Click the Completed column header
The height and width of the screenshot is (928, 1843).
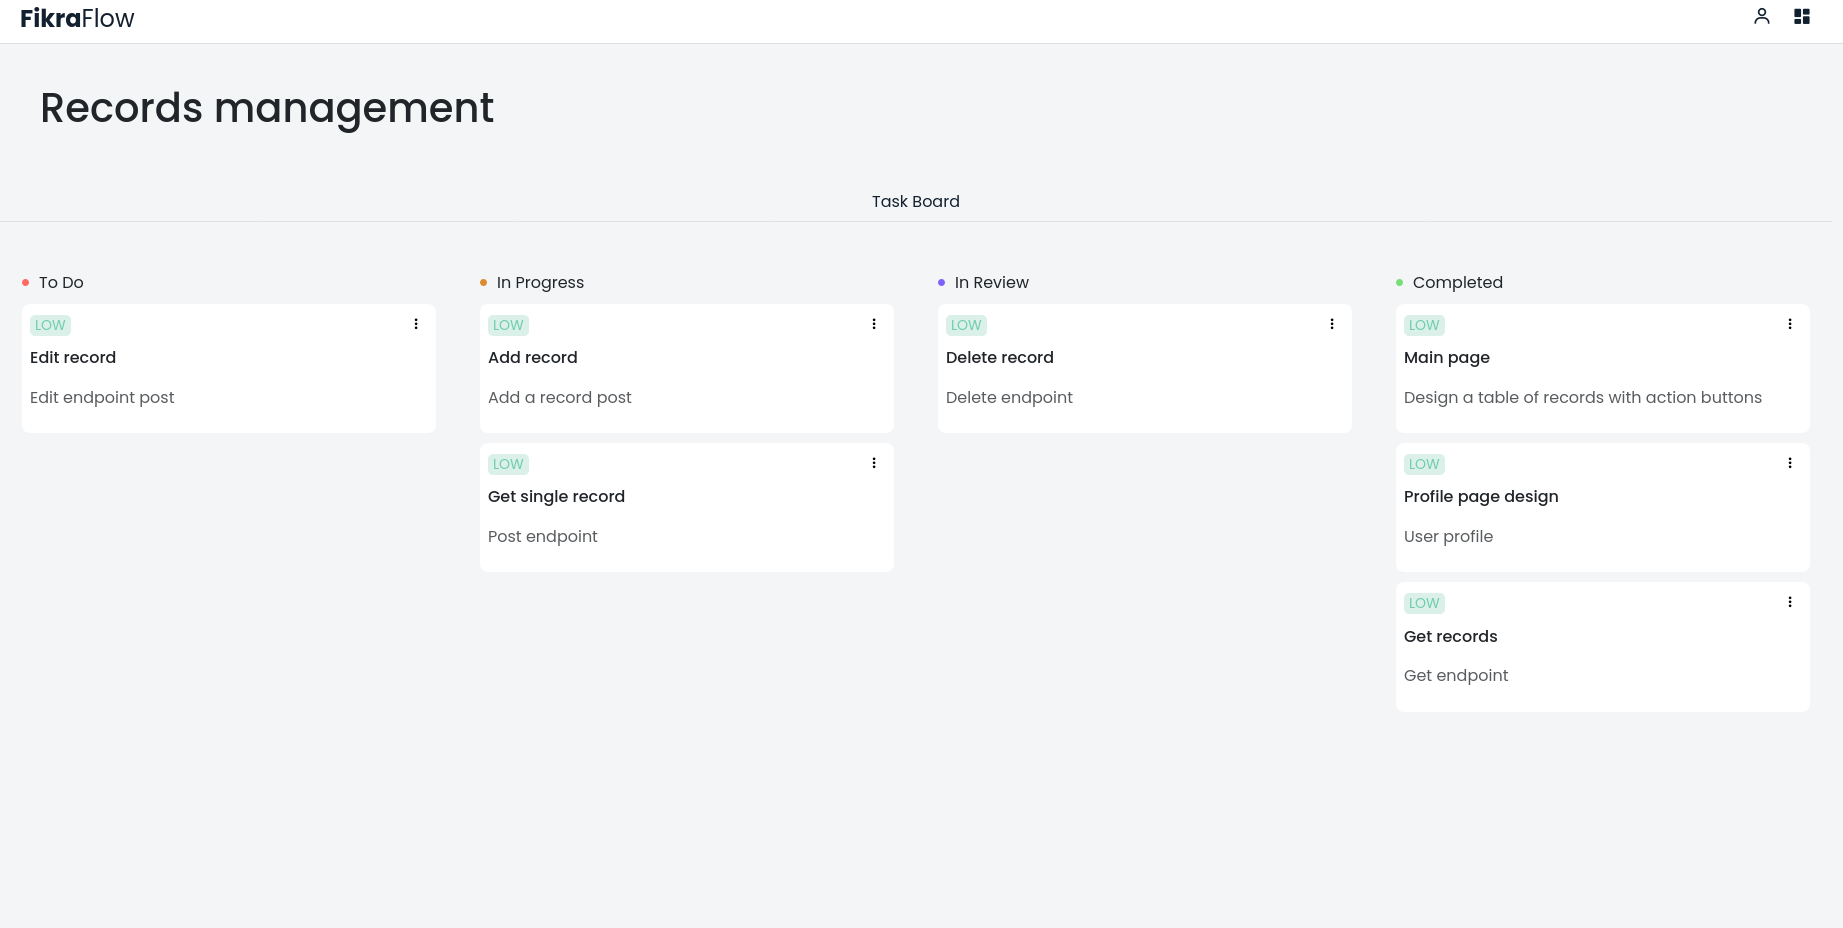click(1457, 283)
